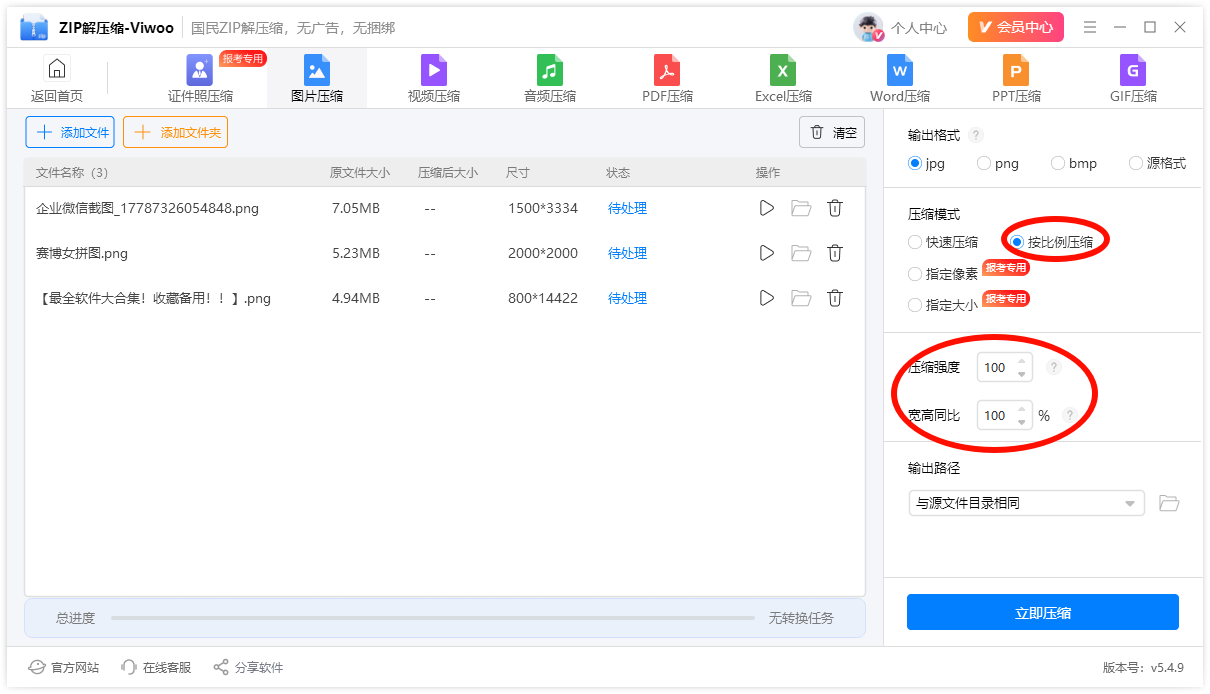
Task: Show help for 输出格式 question mark
Action: 976,135
